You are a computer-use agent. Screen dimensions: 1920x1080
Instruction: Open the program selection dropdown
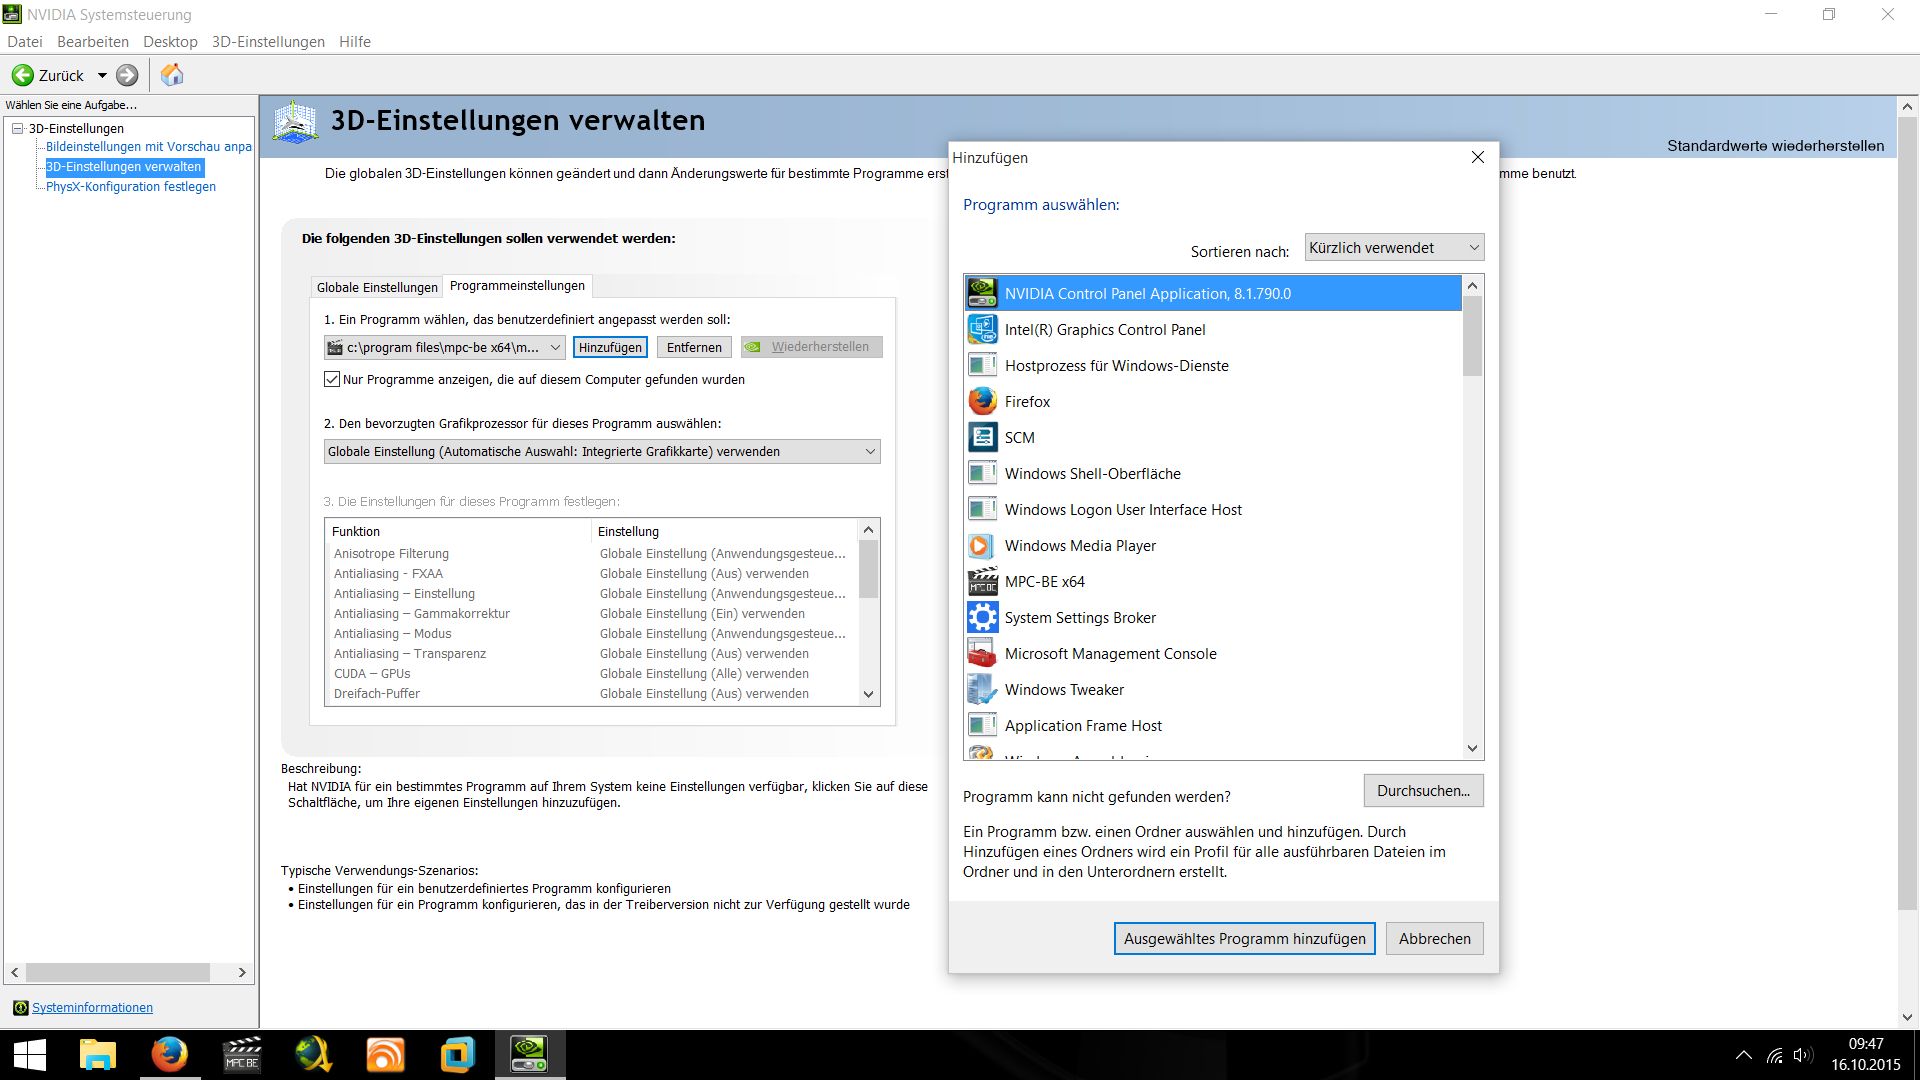click(x=445, y=347)
